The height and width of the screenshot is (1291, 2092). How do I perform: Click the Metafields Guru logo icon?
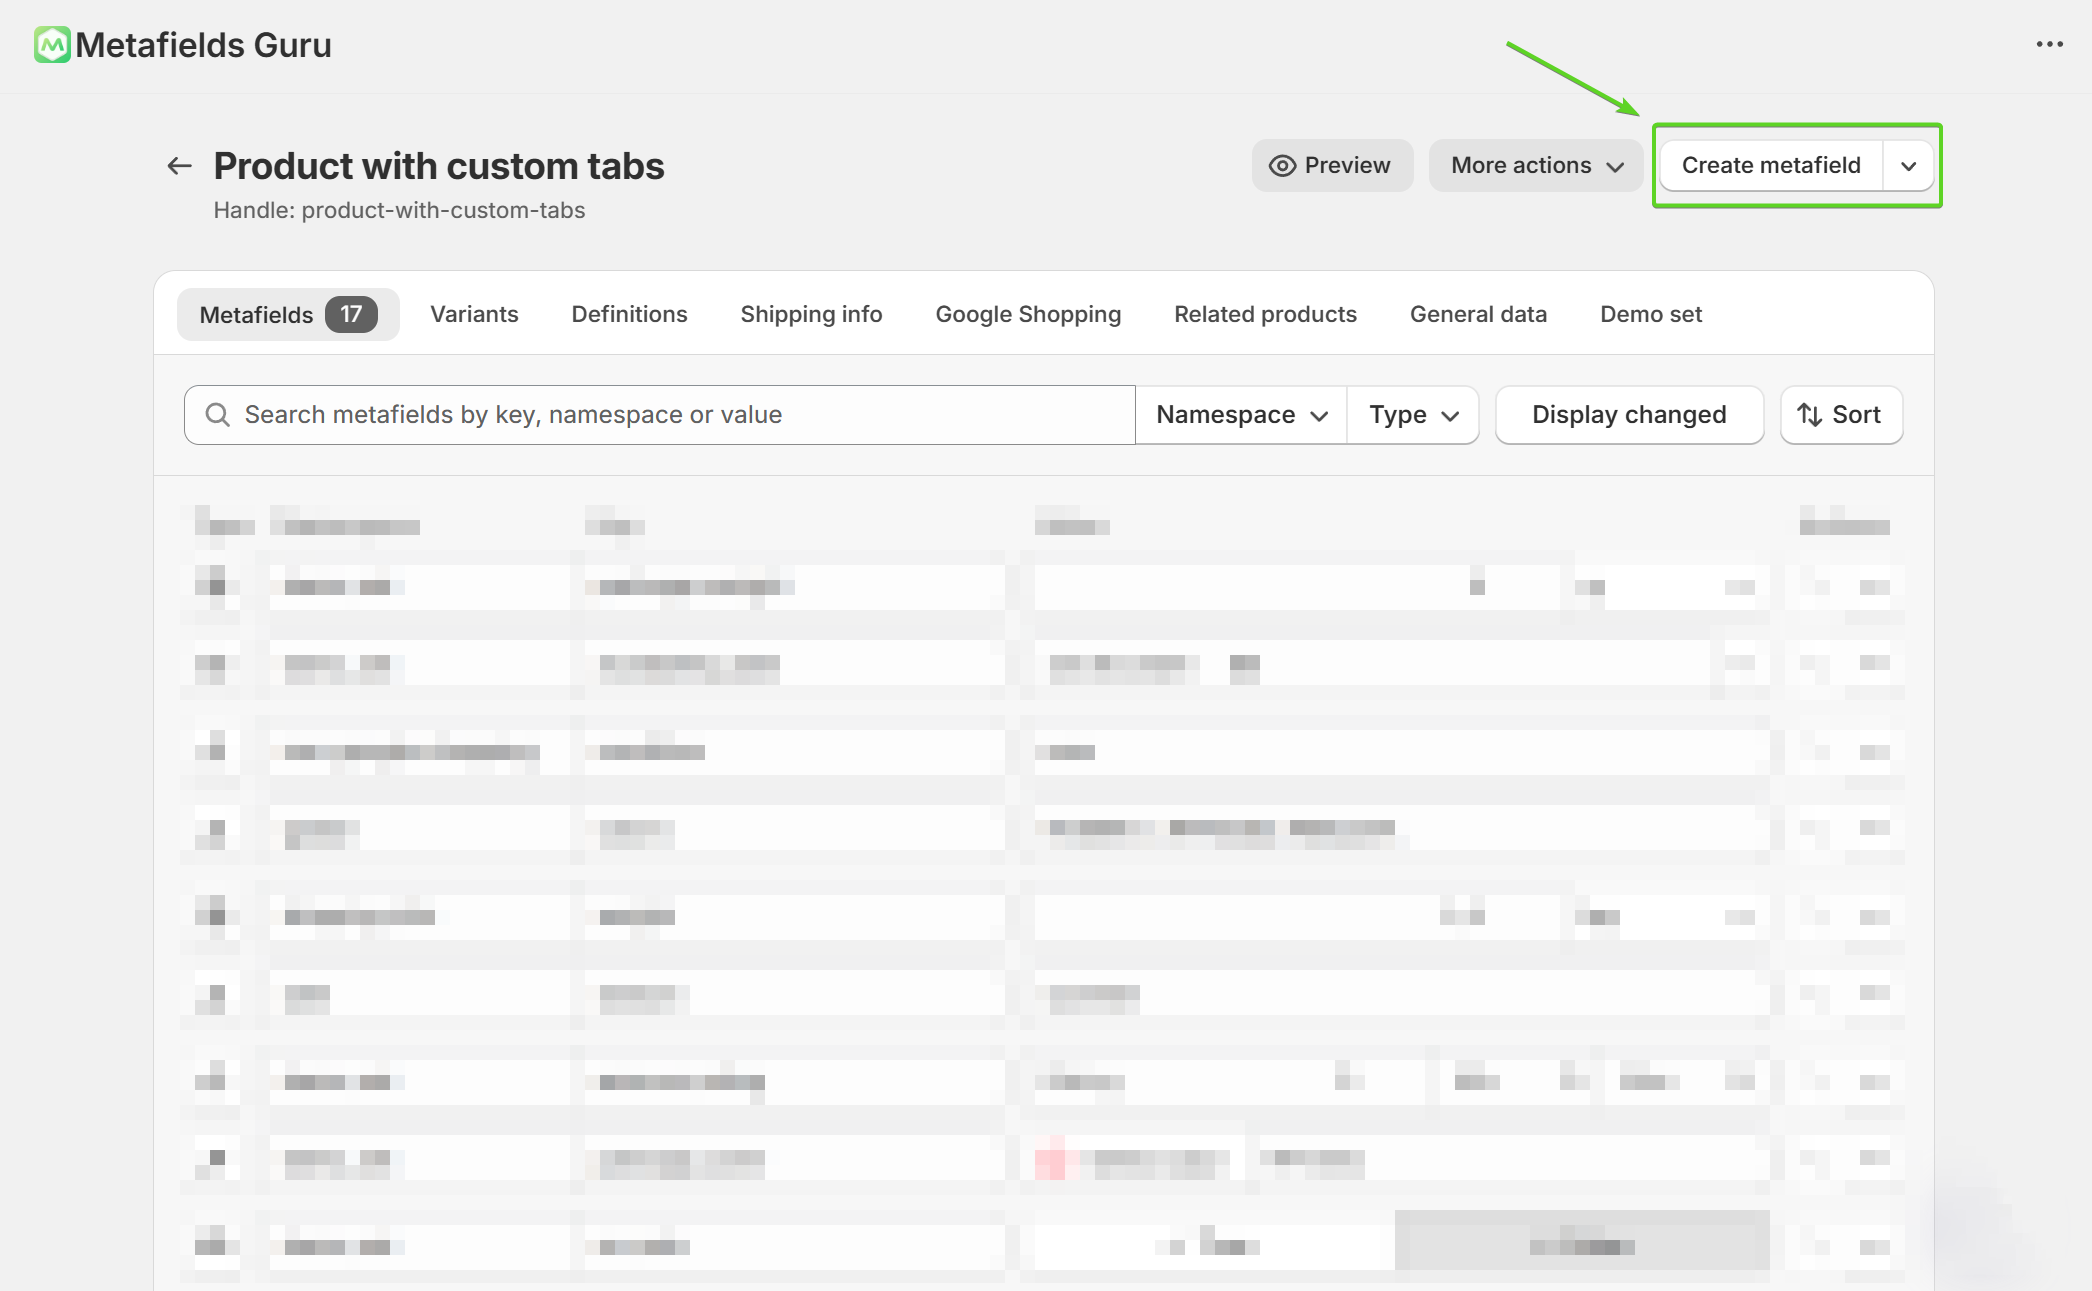52,45
